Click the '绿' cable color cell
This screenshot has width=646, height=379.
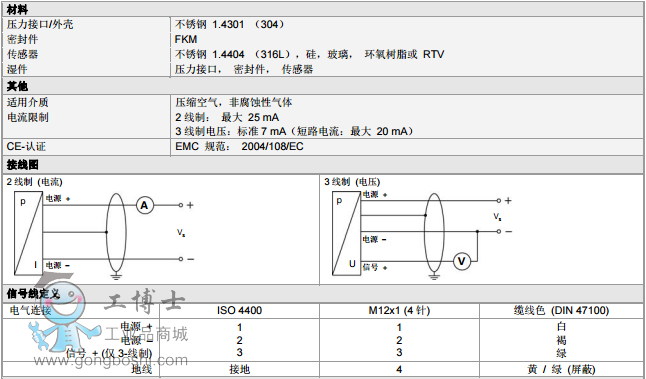coord(561,353)
